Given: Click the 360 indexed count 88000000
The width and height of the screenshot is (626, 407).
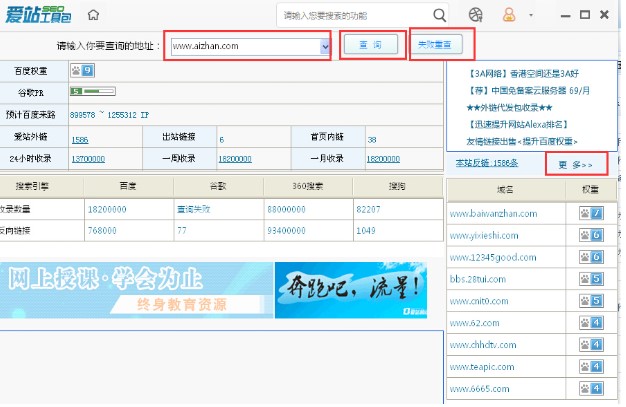Looking at the screenshot, I should [286, 209].
